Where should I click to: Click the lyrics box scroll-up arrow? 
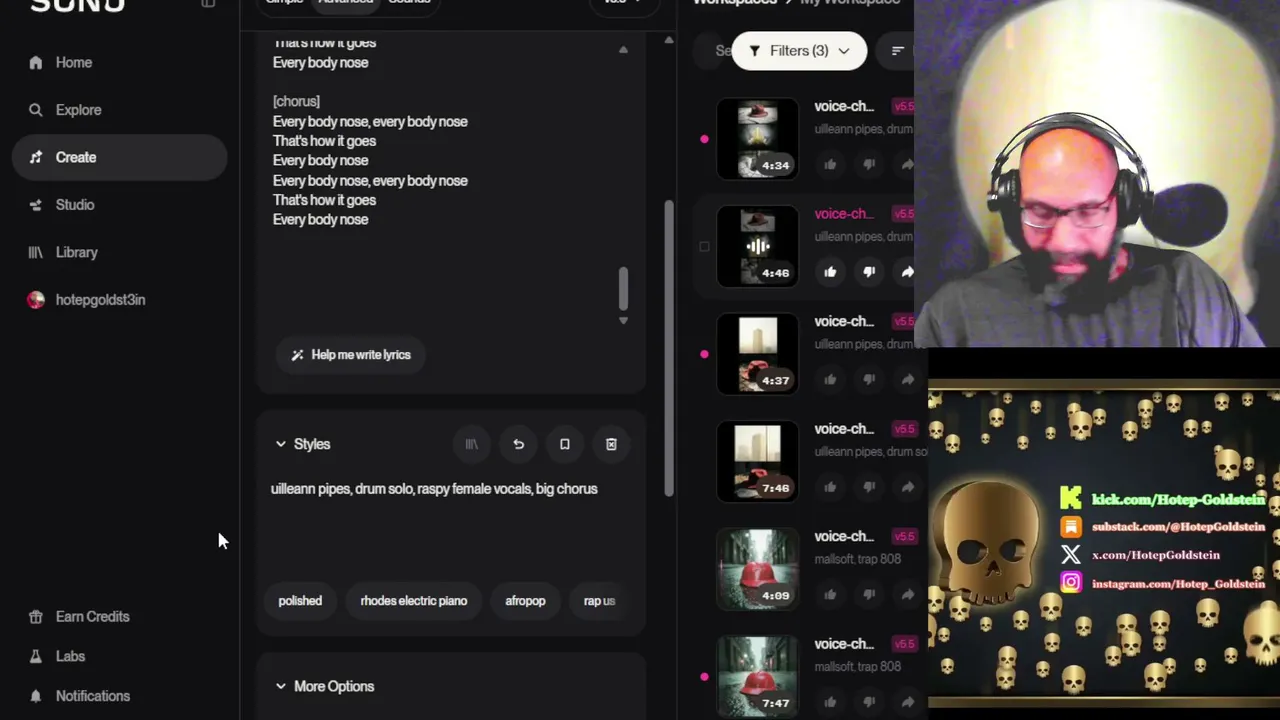click(x=623, y=50)
